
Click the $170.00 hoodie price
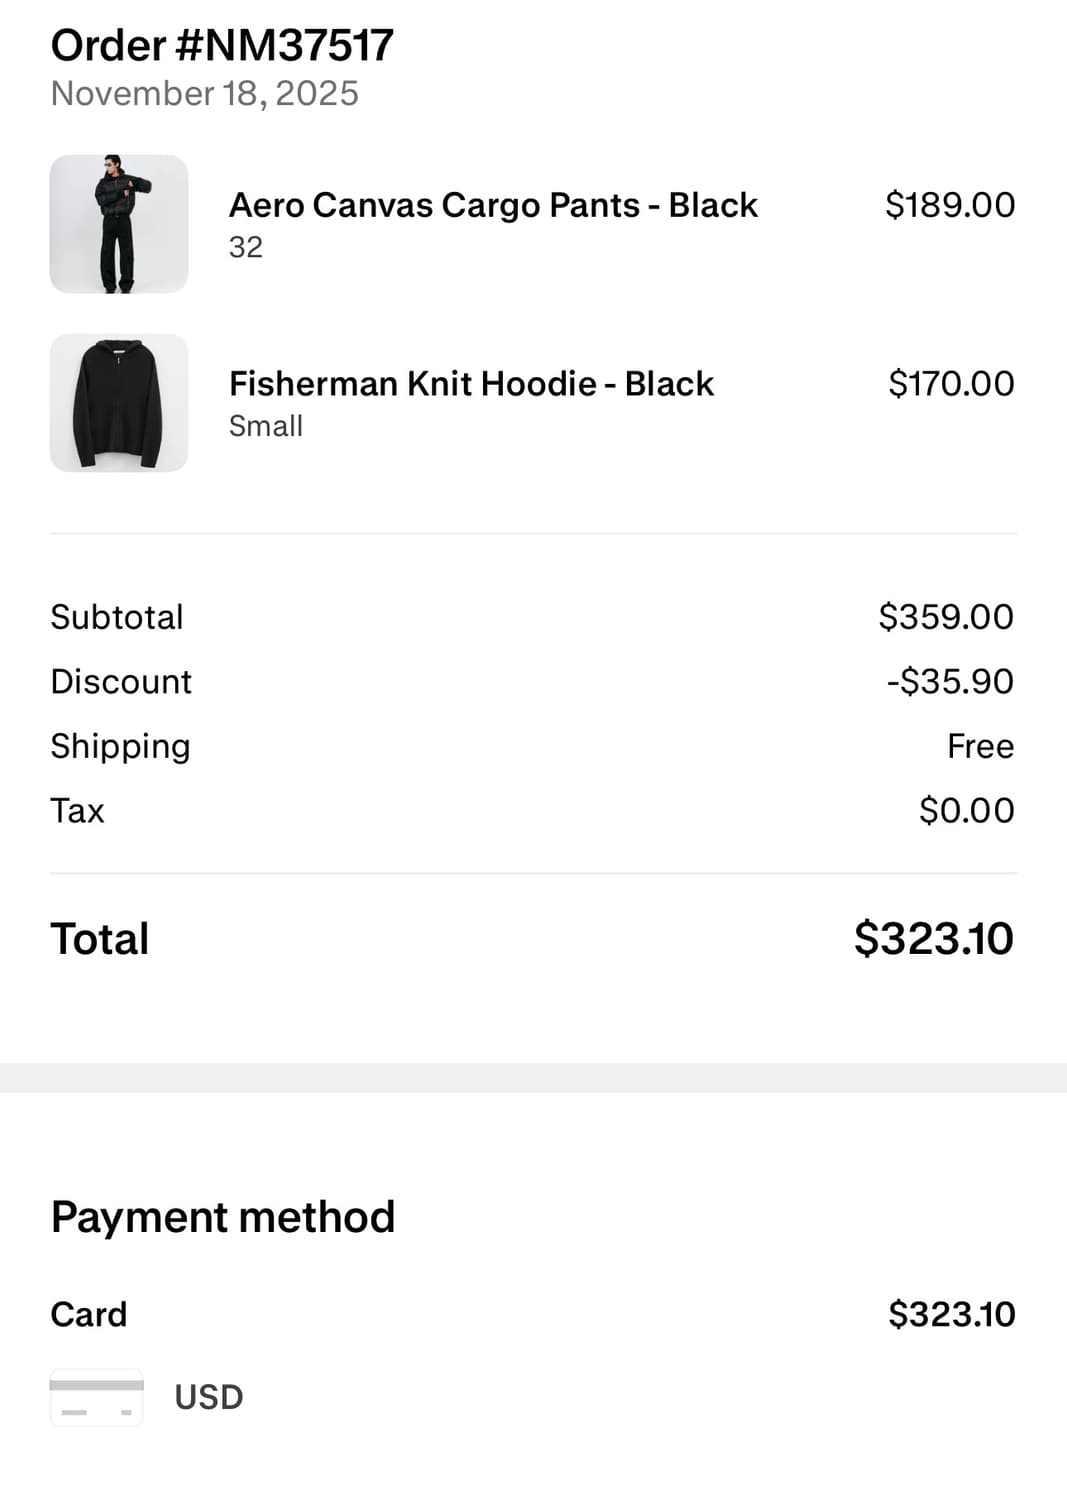[950, 384]
